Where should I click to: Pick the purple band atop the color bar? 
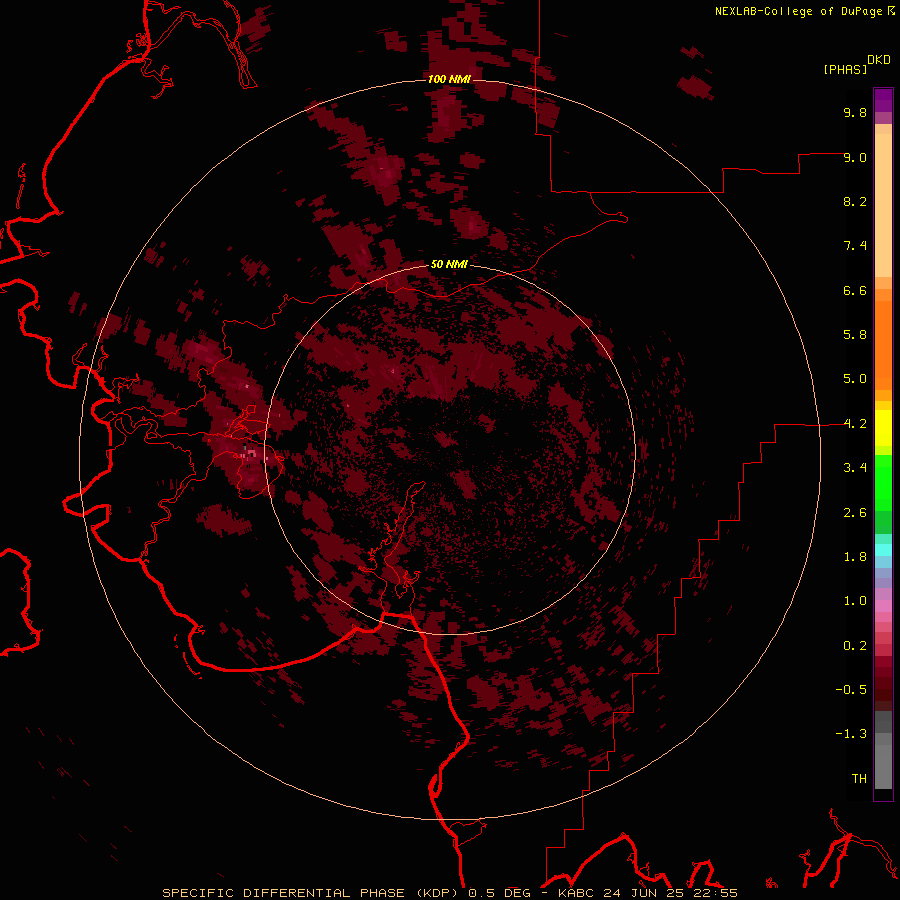(883, 100)
